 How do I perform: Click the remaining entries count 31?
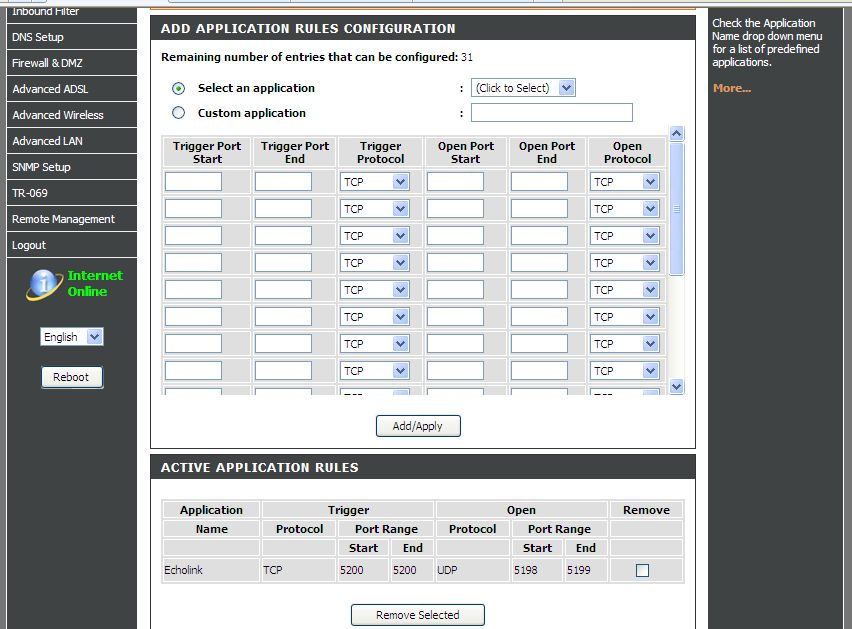[467, 57]
